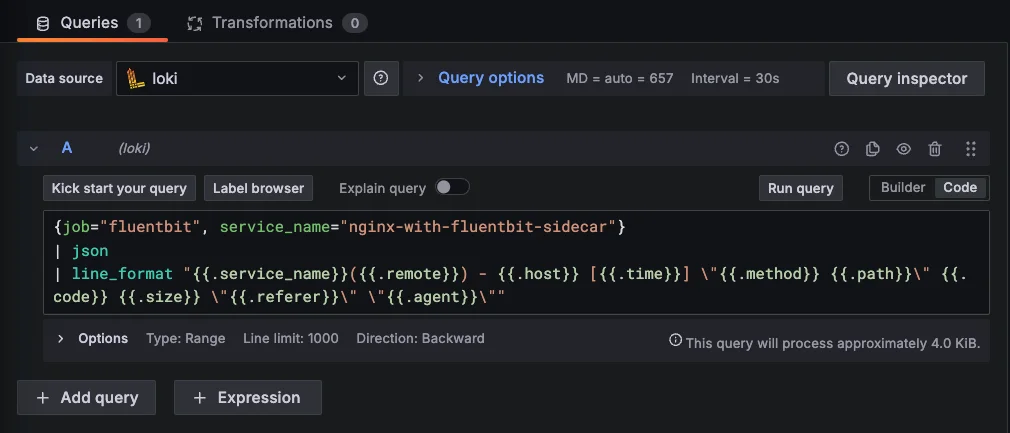Click the info icon beside query size notice
Viewport: 1010px width, 433px height.
click(676, 342)
